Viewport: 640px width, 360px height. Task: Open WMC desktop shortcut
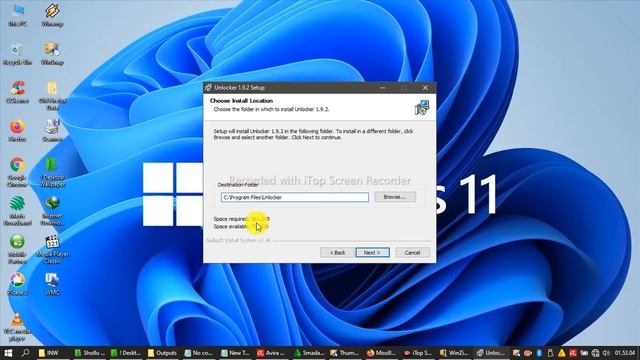coord(52,284)
